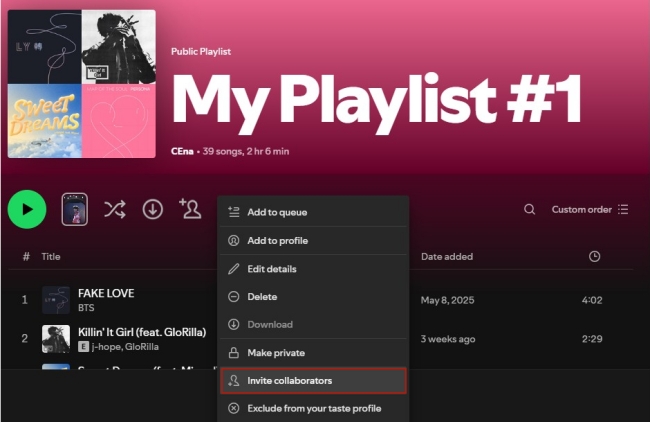650x422 pixels.
Task: Click FAKE LOVE album thumbnail
Action: pyautogui.click(x=56, y=300)
